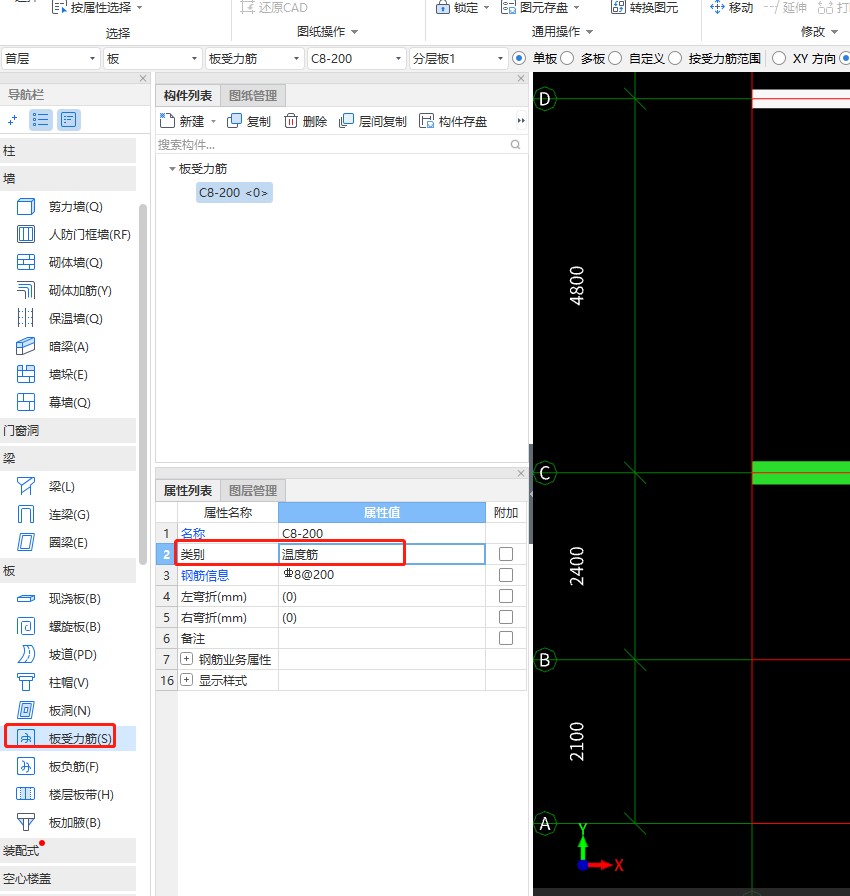
Task: Select the 圈梁(E) ring beam item
Action: tap(52, 543)
